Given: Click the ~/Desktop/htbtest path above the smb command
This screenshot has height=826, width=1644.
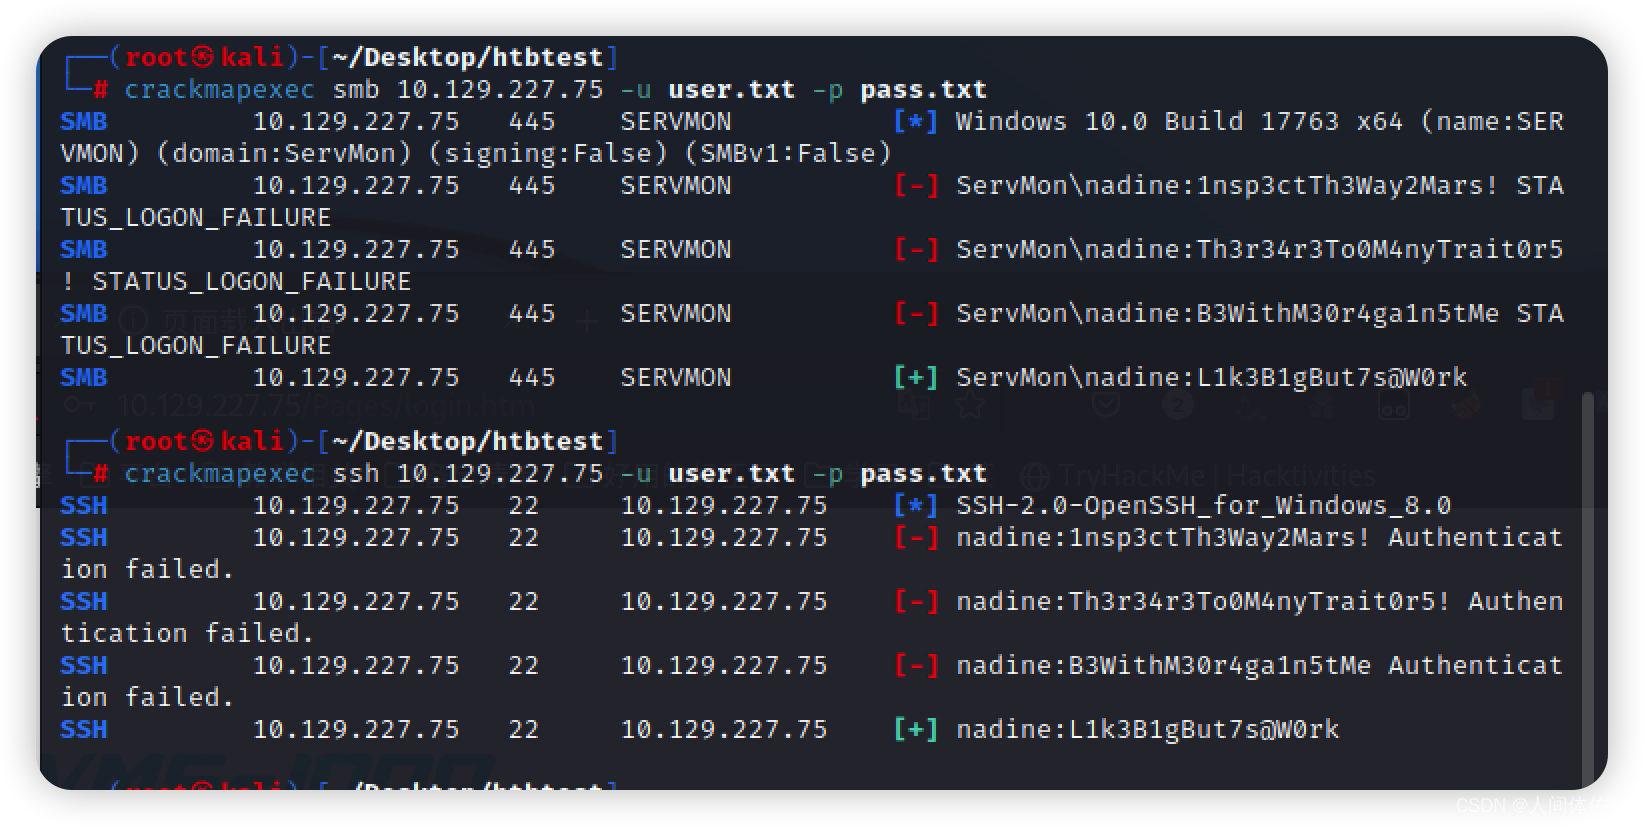Looking at the screenshot, I should tap(467, 58).
